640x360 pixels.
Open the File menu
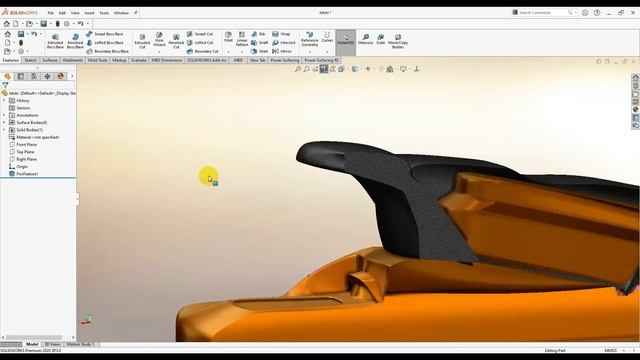point(51,13)
